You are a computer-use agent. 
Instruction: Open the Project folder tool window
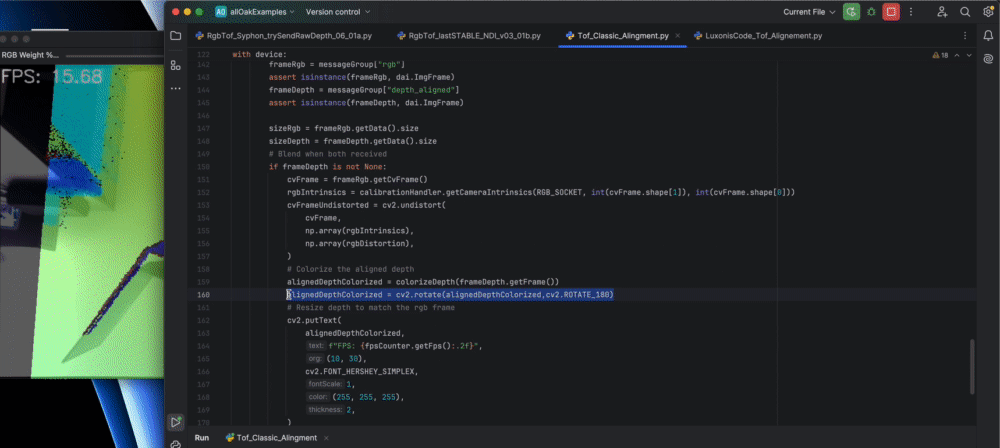pyautogui.click(x=175, y=36)
